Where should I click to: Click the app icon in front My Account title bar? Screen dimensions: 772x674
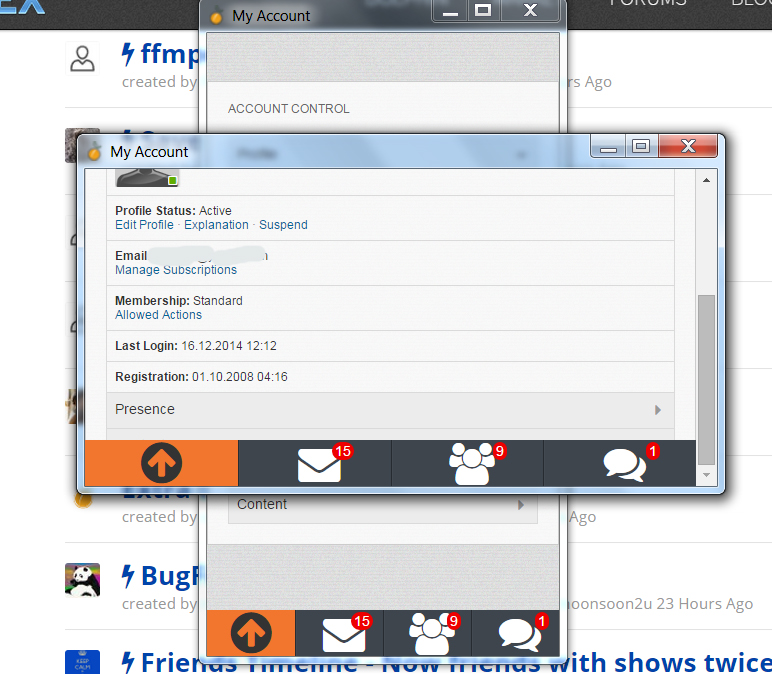pos(94,152)
